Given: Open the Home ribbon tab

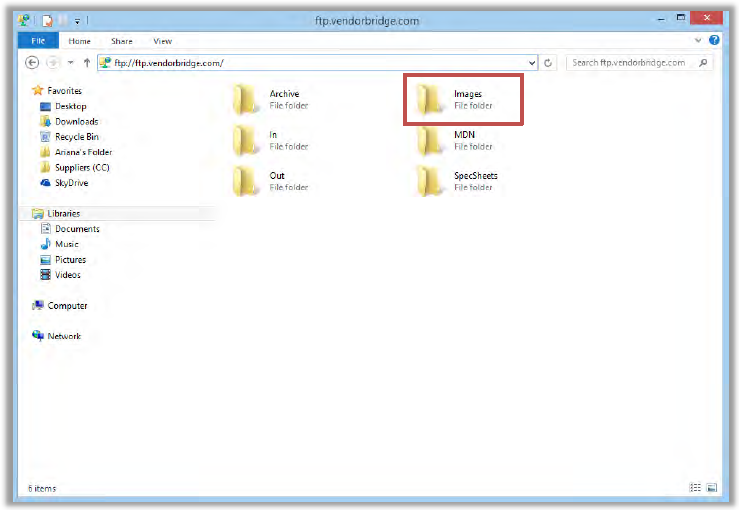Looking at the screenshot, I should (79, 41).
